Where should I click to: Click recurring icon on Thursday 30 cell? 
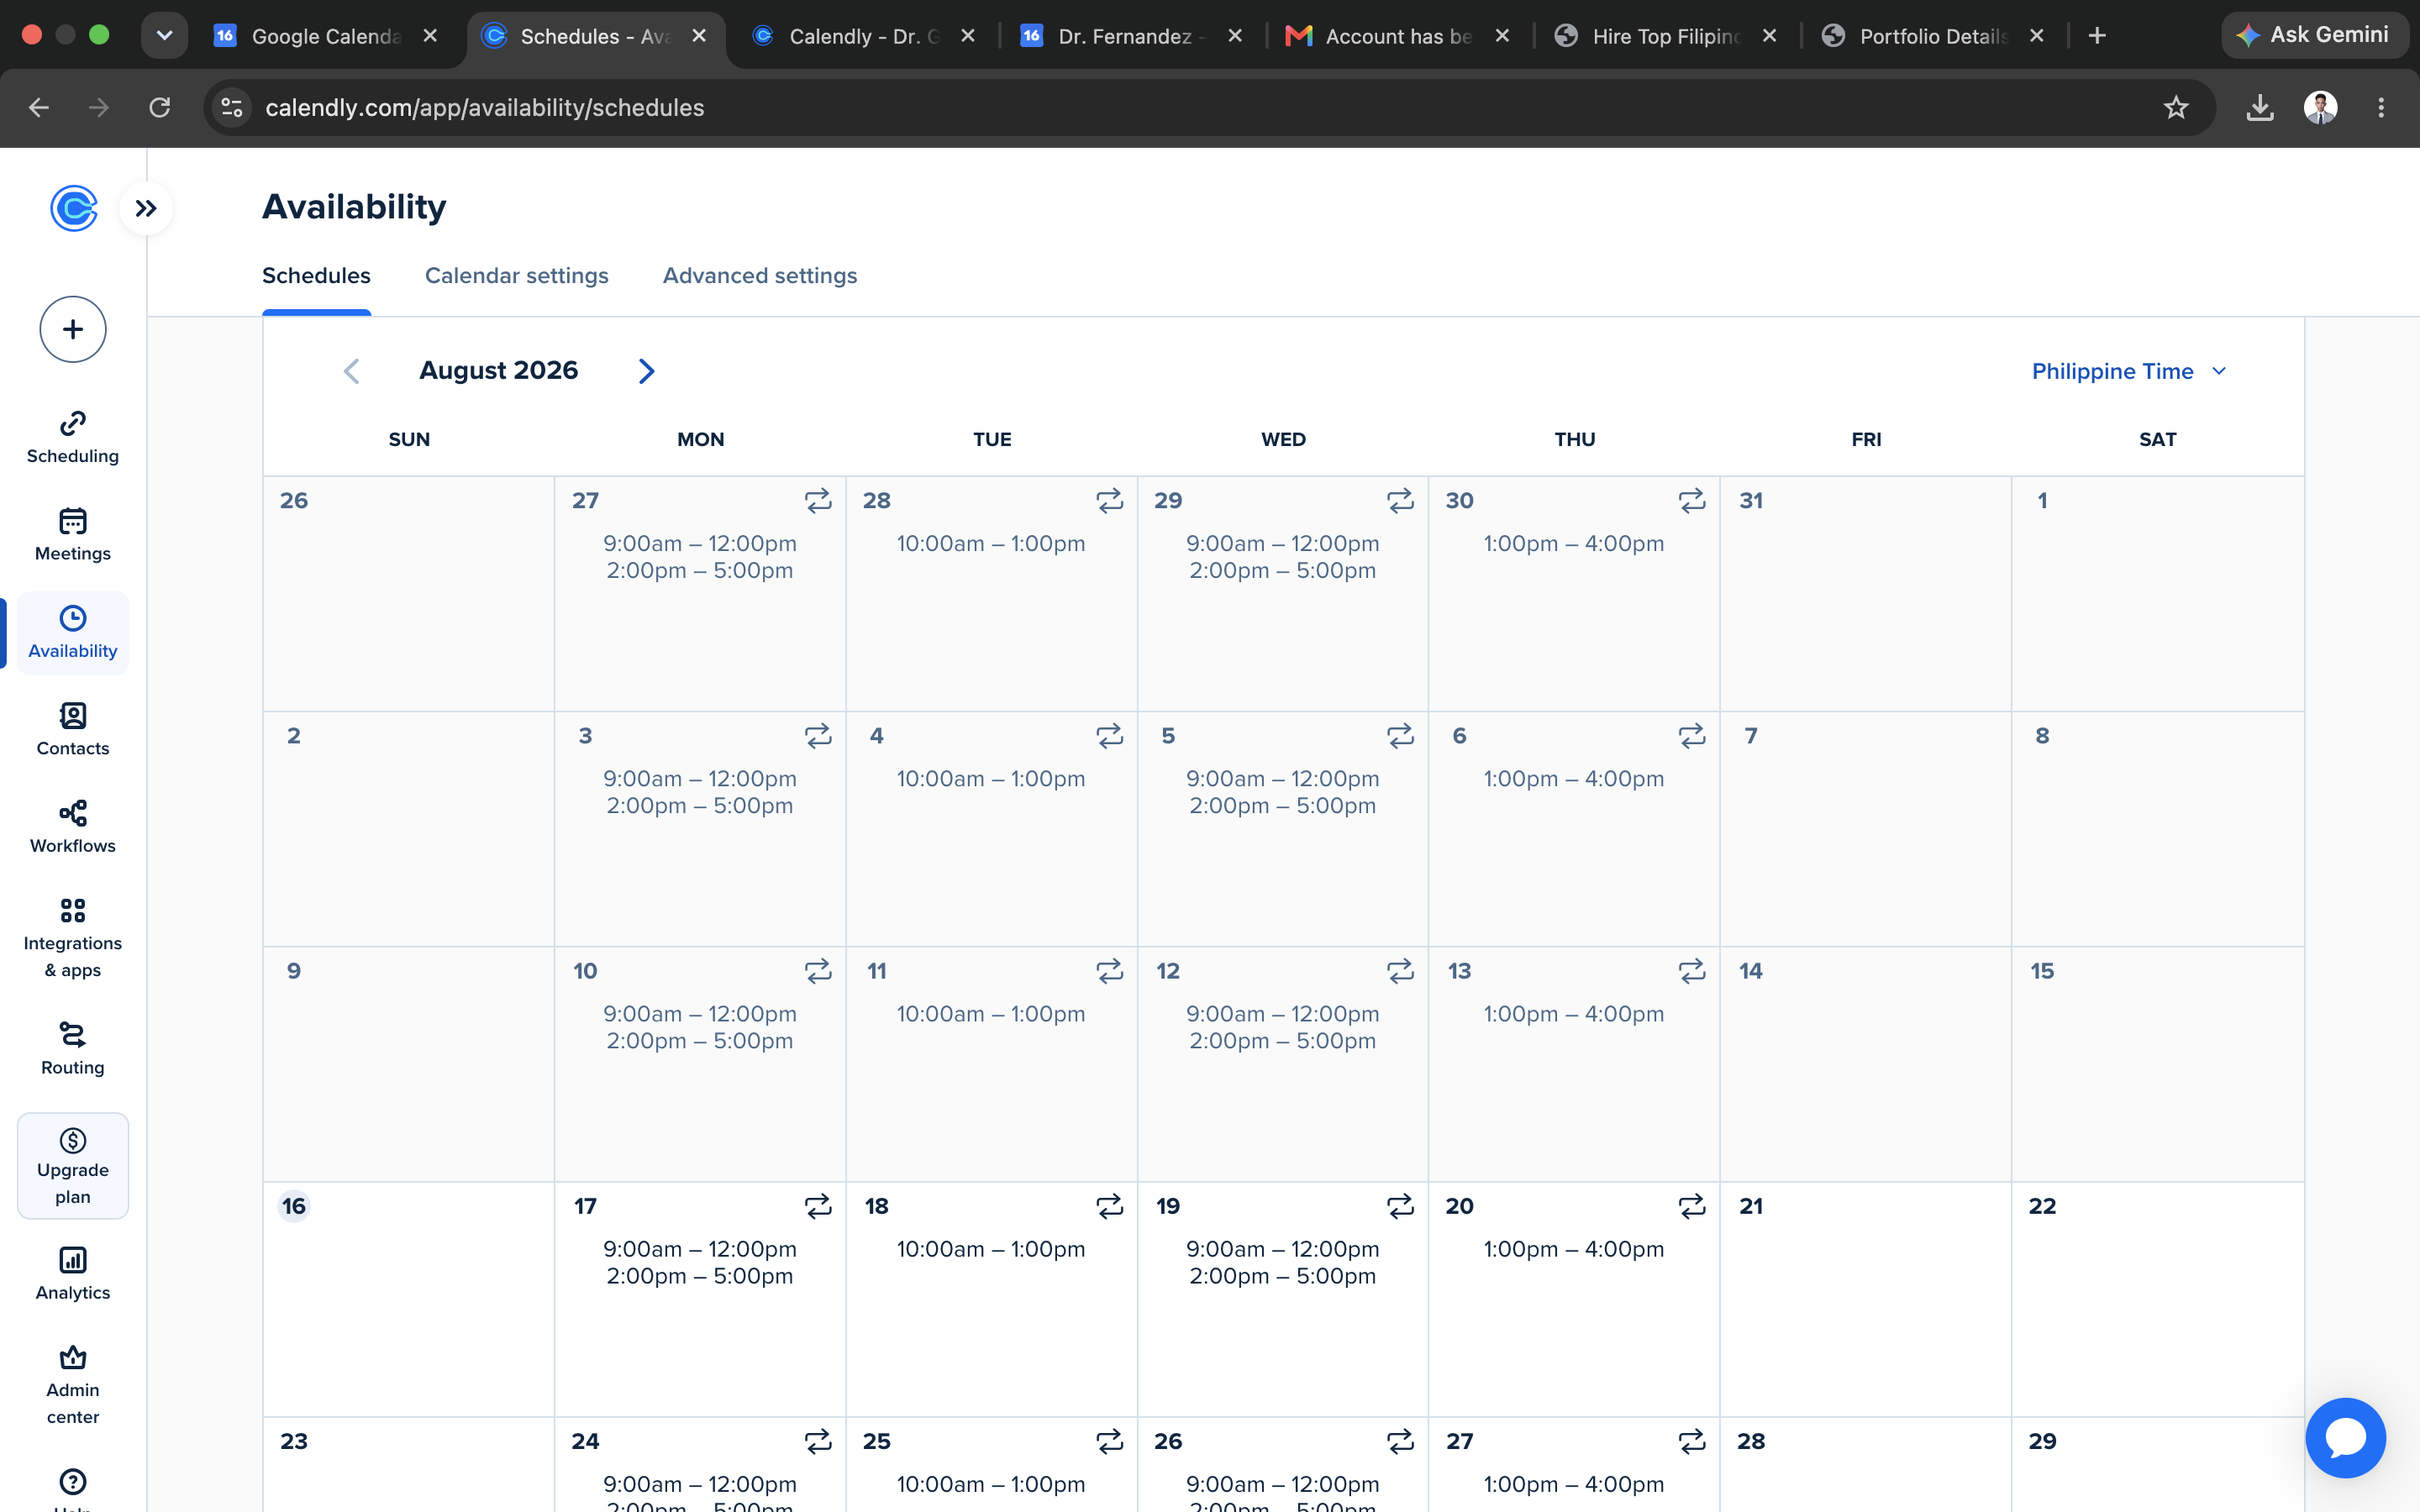coord(1691,500)
